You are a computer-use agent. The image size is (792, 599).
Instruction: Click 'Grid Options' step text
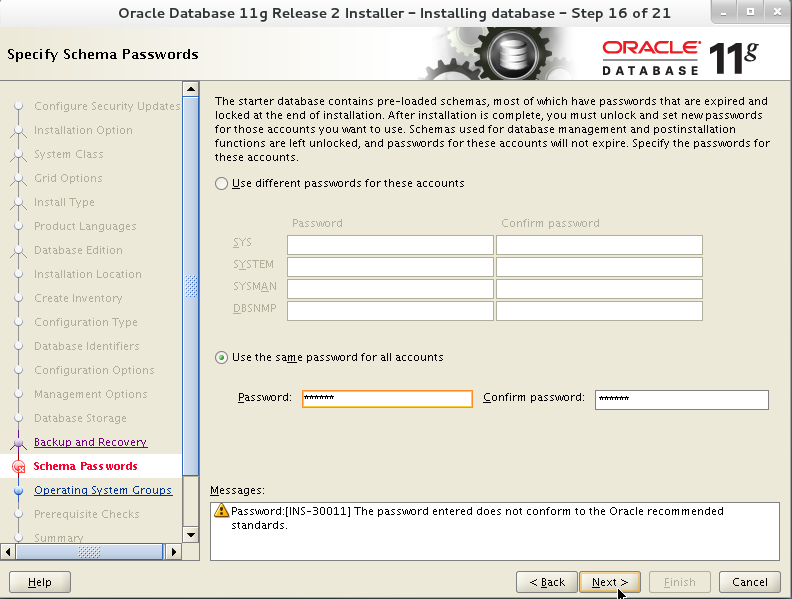pyautogui.click(x=68, y=178)
